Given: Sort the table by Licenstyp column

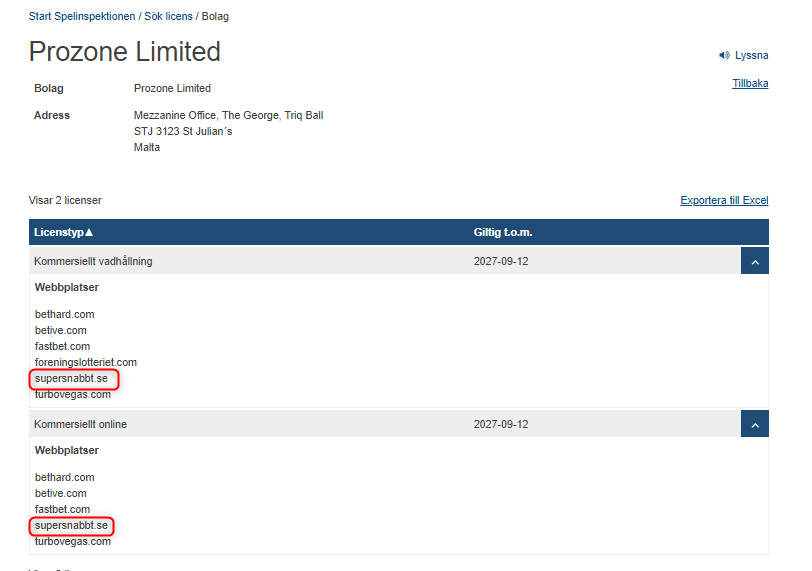Looking at the screenshot, I should pyautogui.click(x=63, y=232).
